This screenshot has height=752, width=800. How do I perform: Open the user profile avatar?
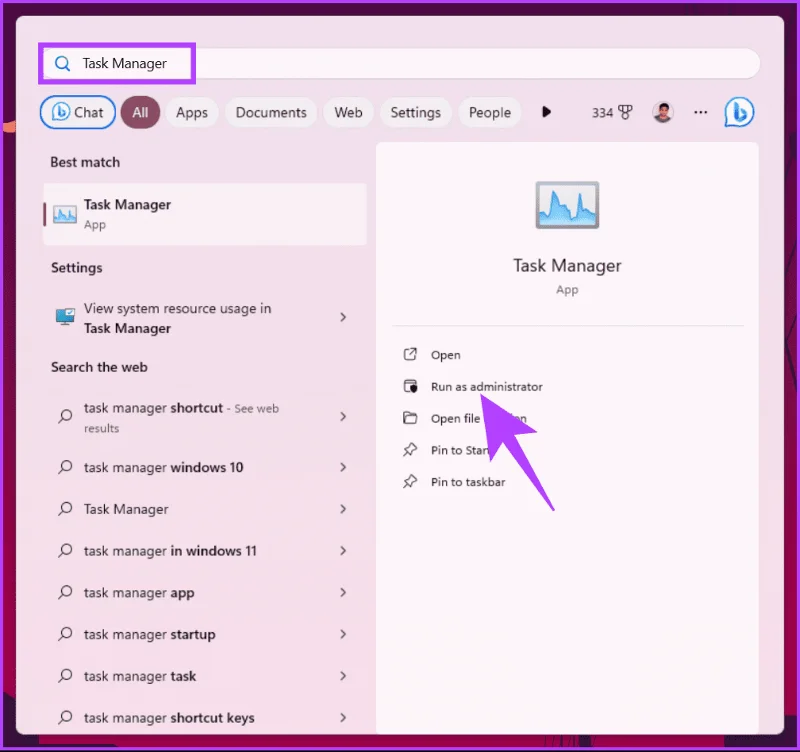click(663, 112)
